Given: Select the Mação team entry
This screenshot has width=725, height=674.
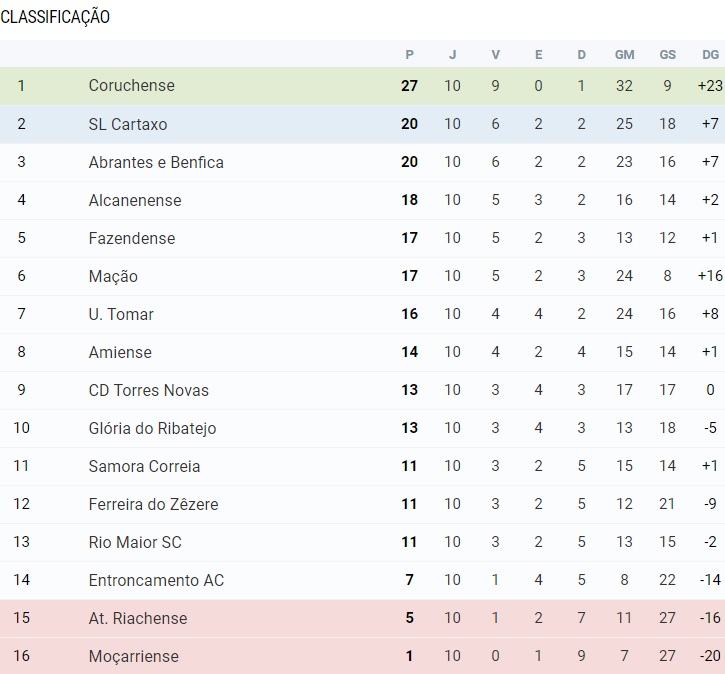Looking at the screenshot, I should coord(113,276).
